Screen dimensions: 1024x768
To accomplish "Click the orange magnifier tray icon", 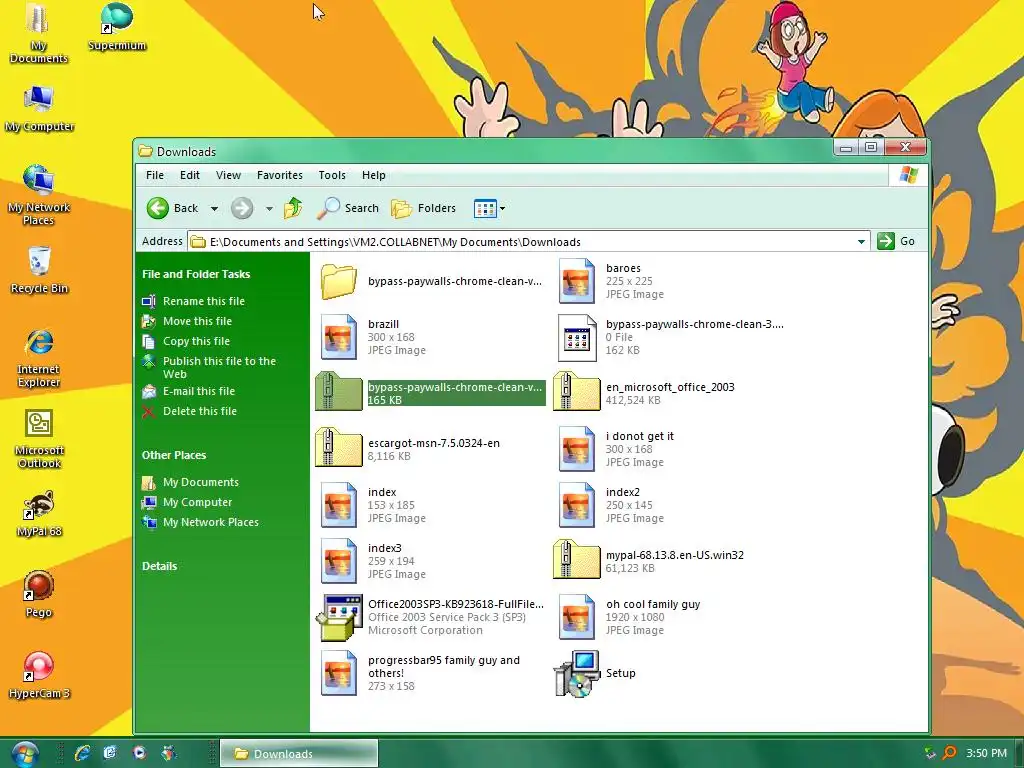I will point(950,753).
